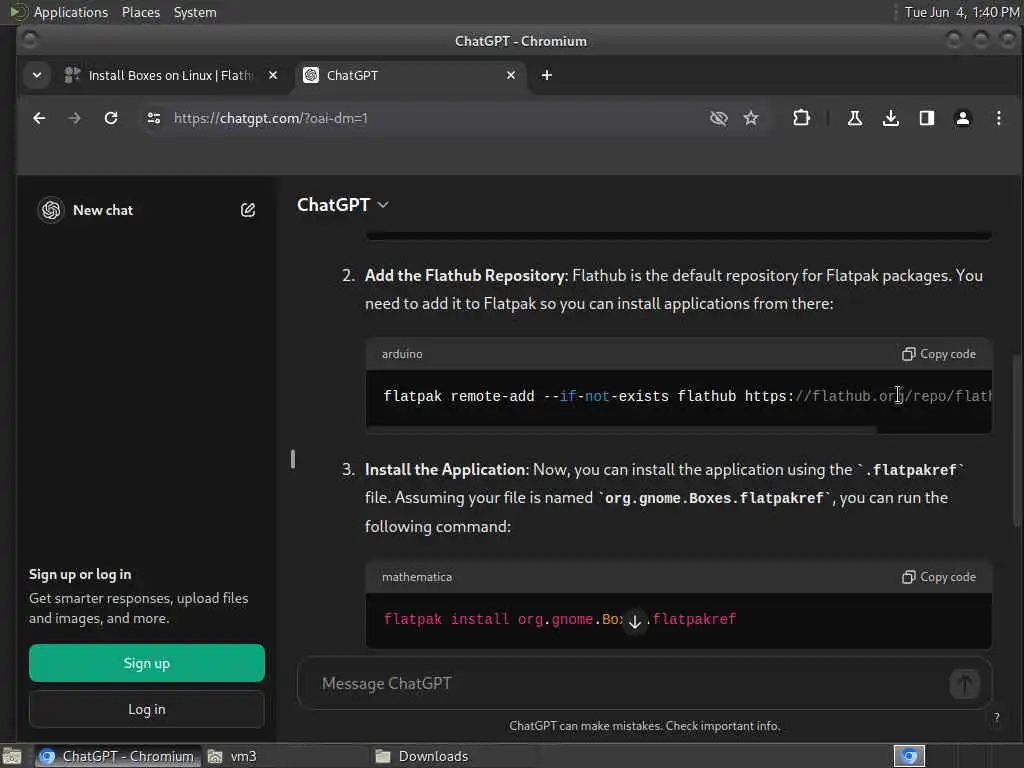Click the page vertical scrollbar
This screenshot has width=1024, height=768.
pyautogui.click(x=1017, y=441)
